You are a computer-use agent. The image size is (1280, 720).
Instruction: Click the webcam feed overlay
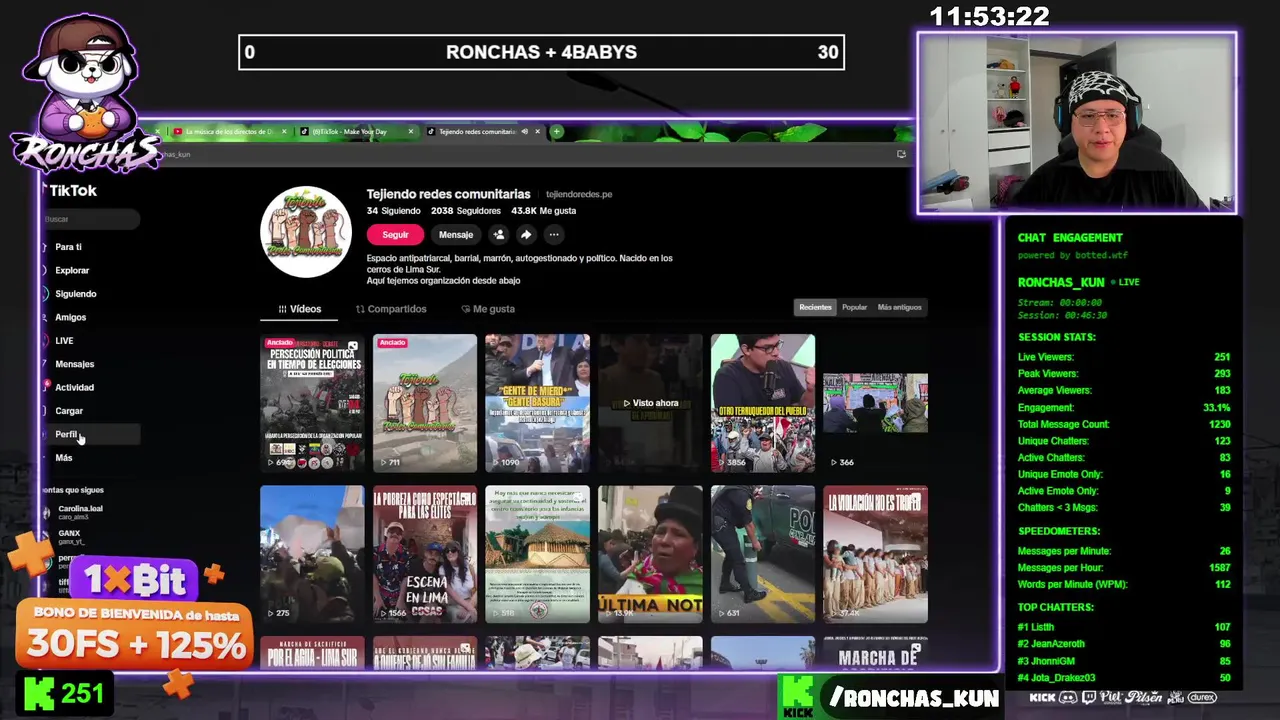point(1077,124)
